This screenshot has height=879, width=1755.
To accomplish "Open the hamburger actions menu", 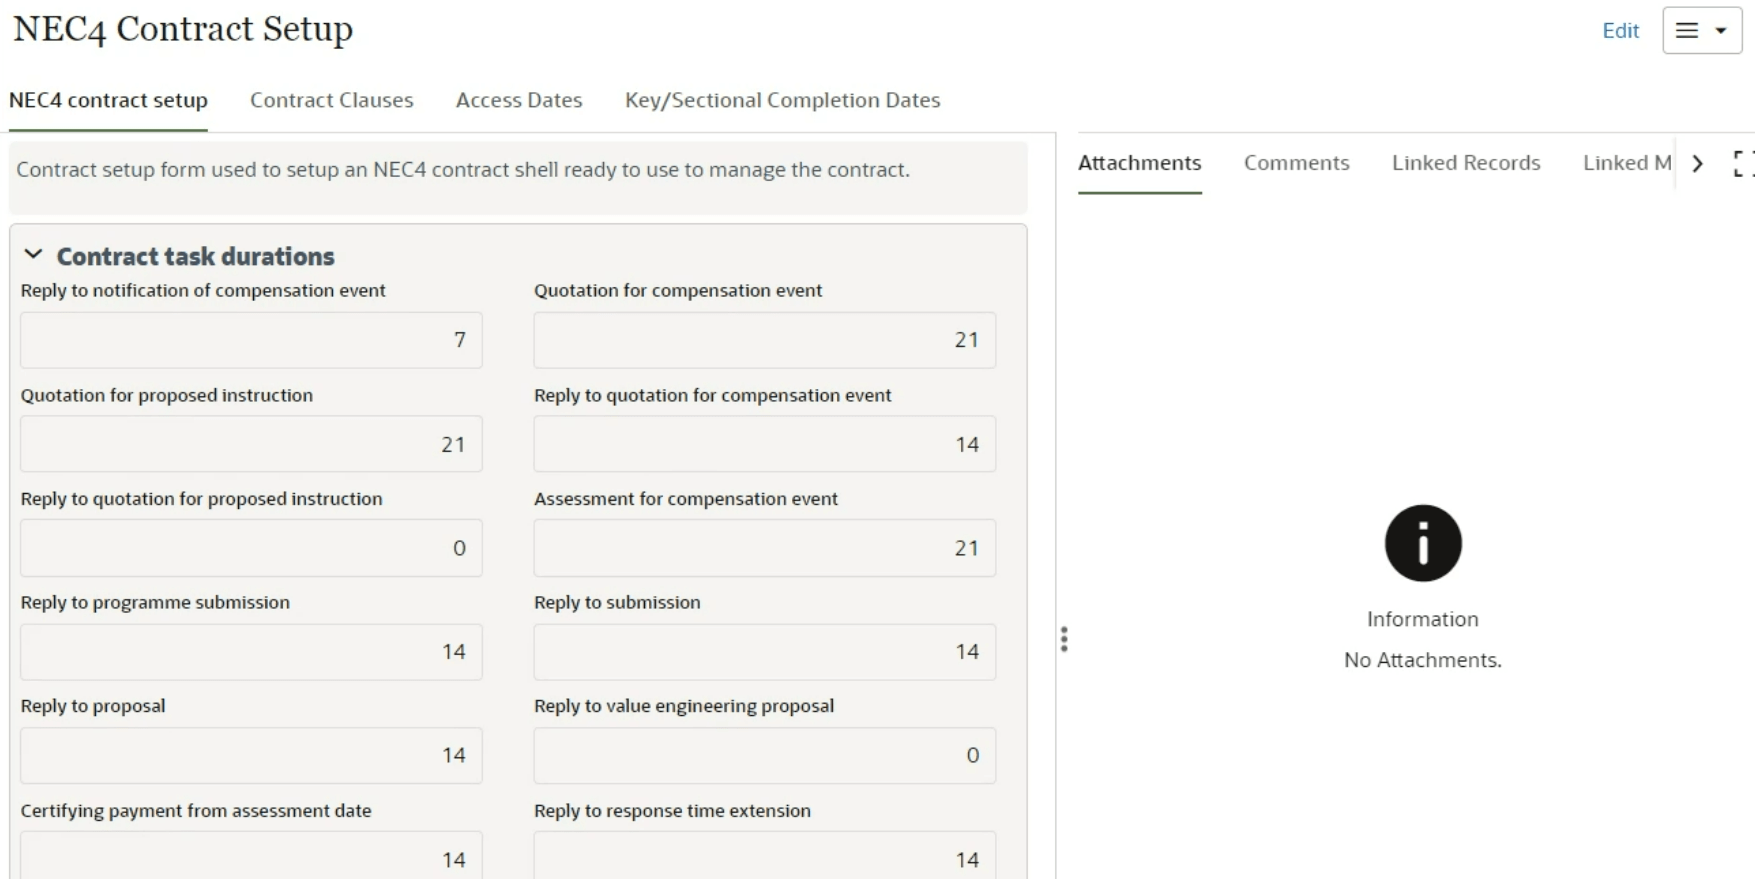I will tap(1701, 31).
